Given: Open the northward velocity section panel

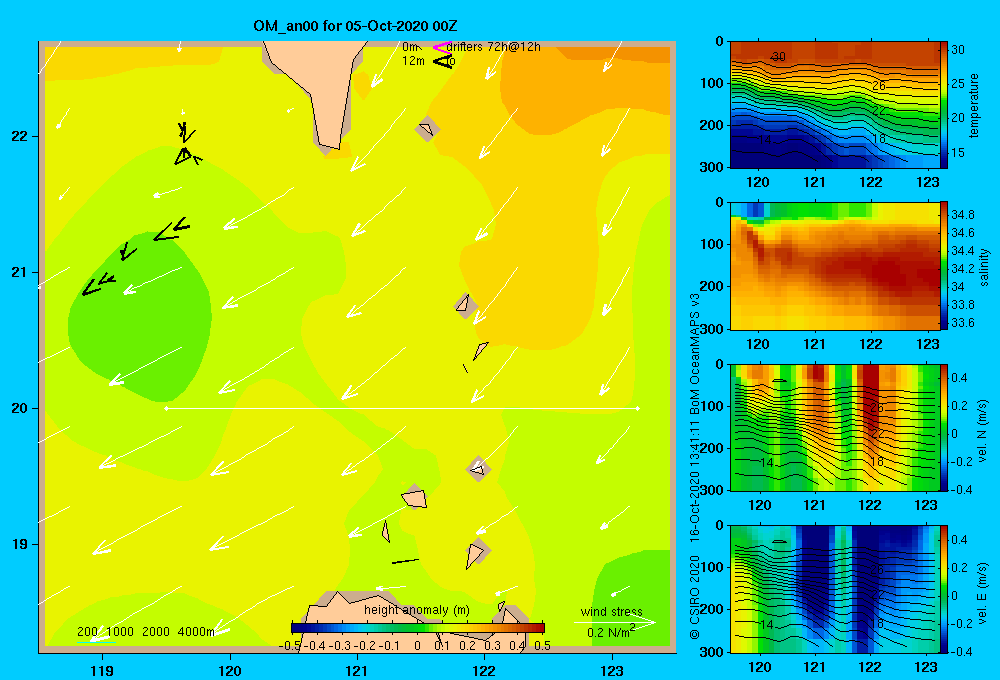Looking at the screenshot, I should tap(834, 428).
